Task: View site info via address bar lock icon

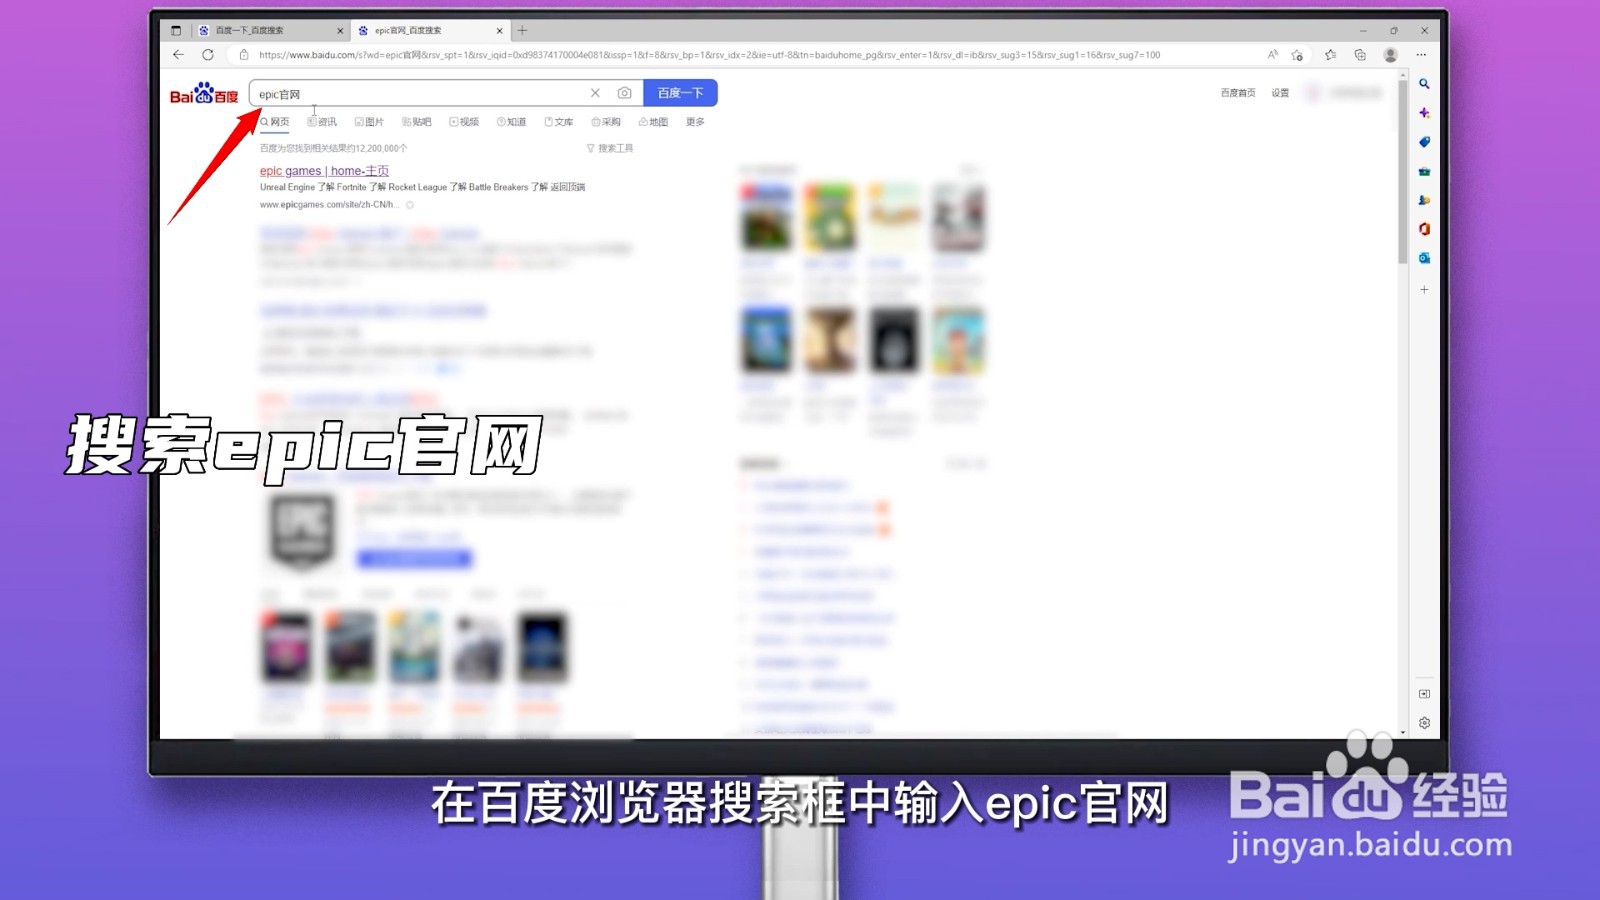Action: click(x=243, y=55)
